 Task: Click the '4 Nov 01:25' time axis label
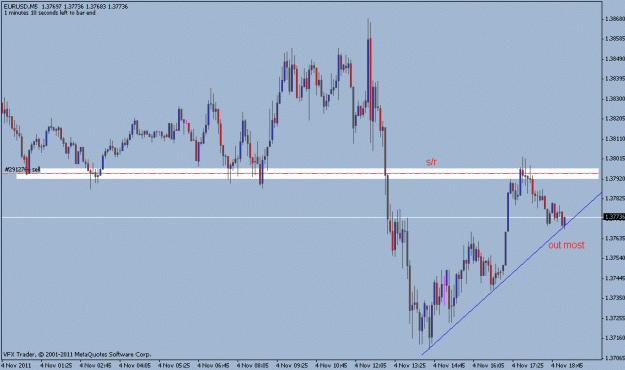pyautogui.click(x=57, y=365)
